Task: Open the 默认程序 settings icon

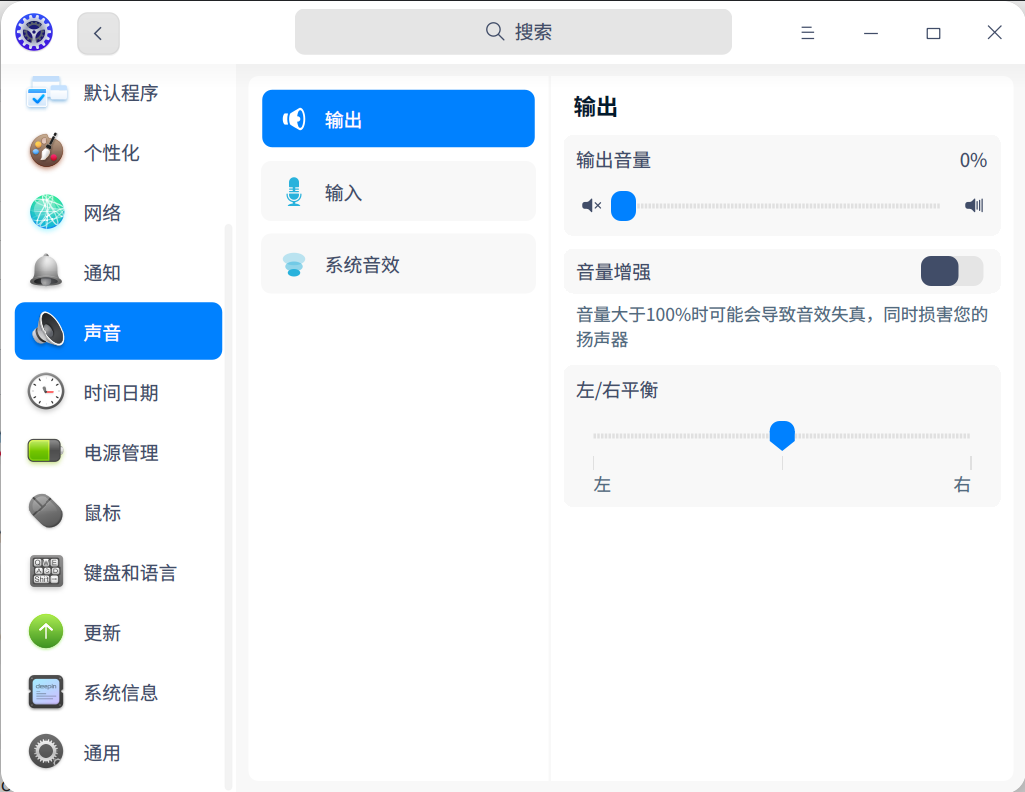Action: [46, 93]
